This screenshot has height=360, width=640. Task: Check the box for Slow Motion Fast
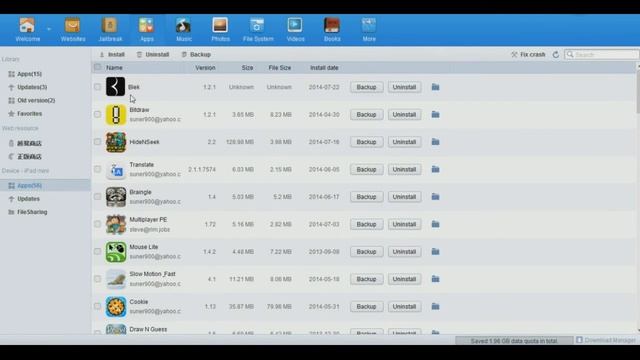(x=97, y=279)
